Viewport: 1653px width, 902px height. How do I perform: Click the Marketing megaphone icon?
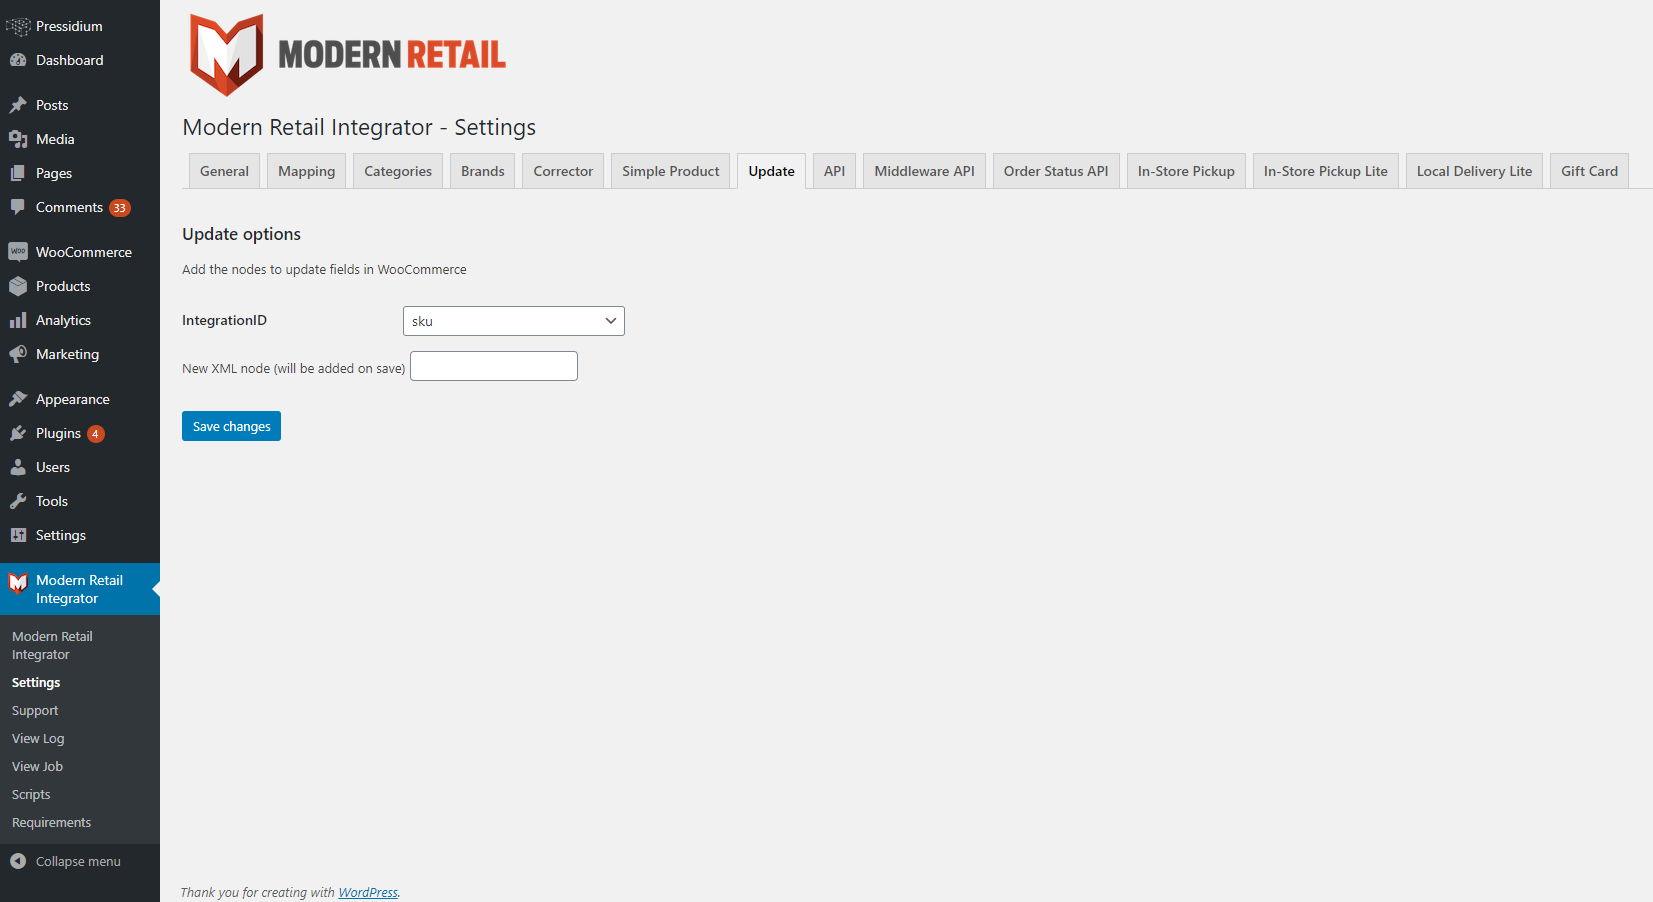[x=18, y=354]
